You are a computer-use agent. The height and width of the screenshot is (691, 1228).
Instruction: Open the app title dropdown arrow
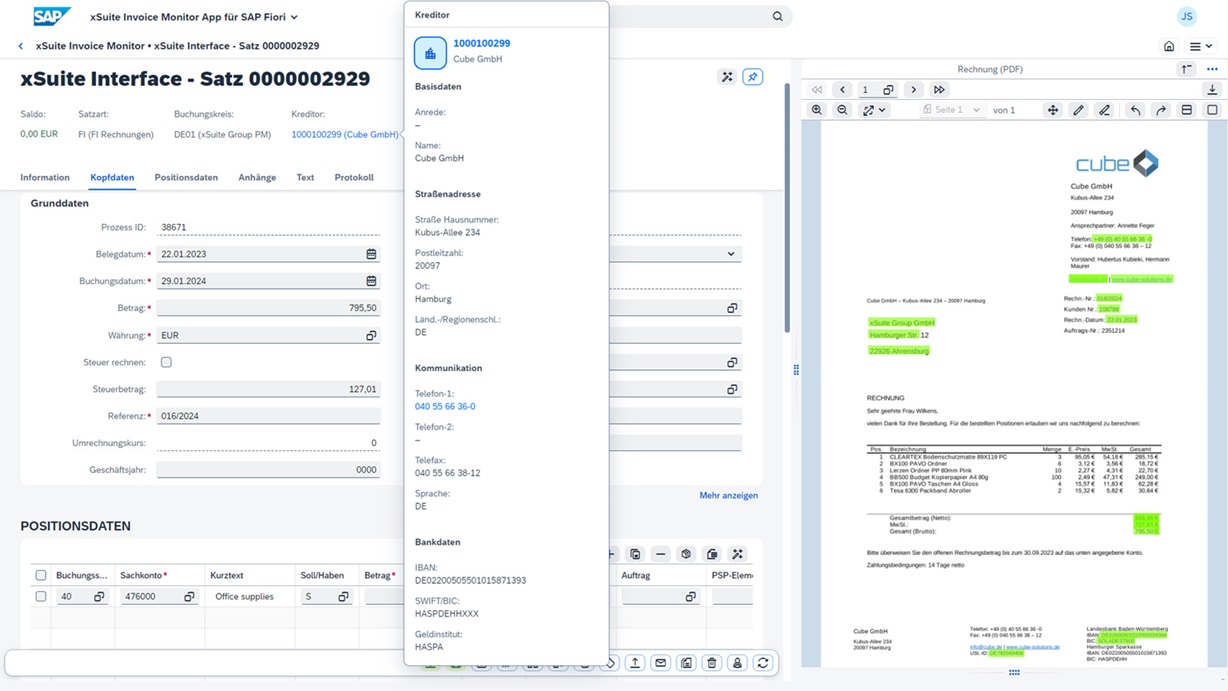coord(294,17)
